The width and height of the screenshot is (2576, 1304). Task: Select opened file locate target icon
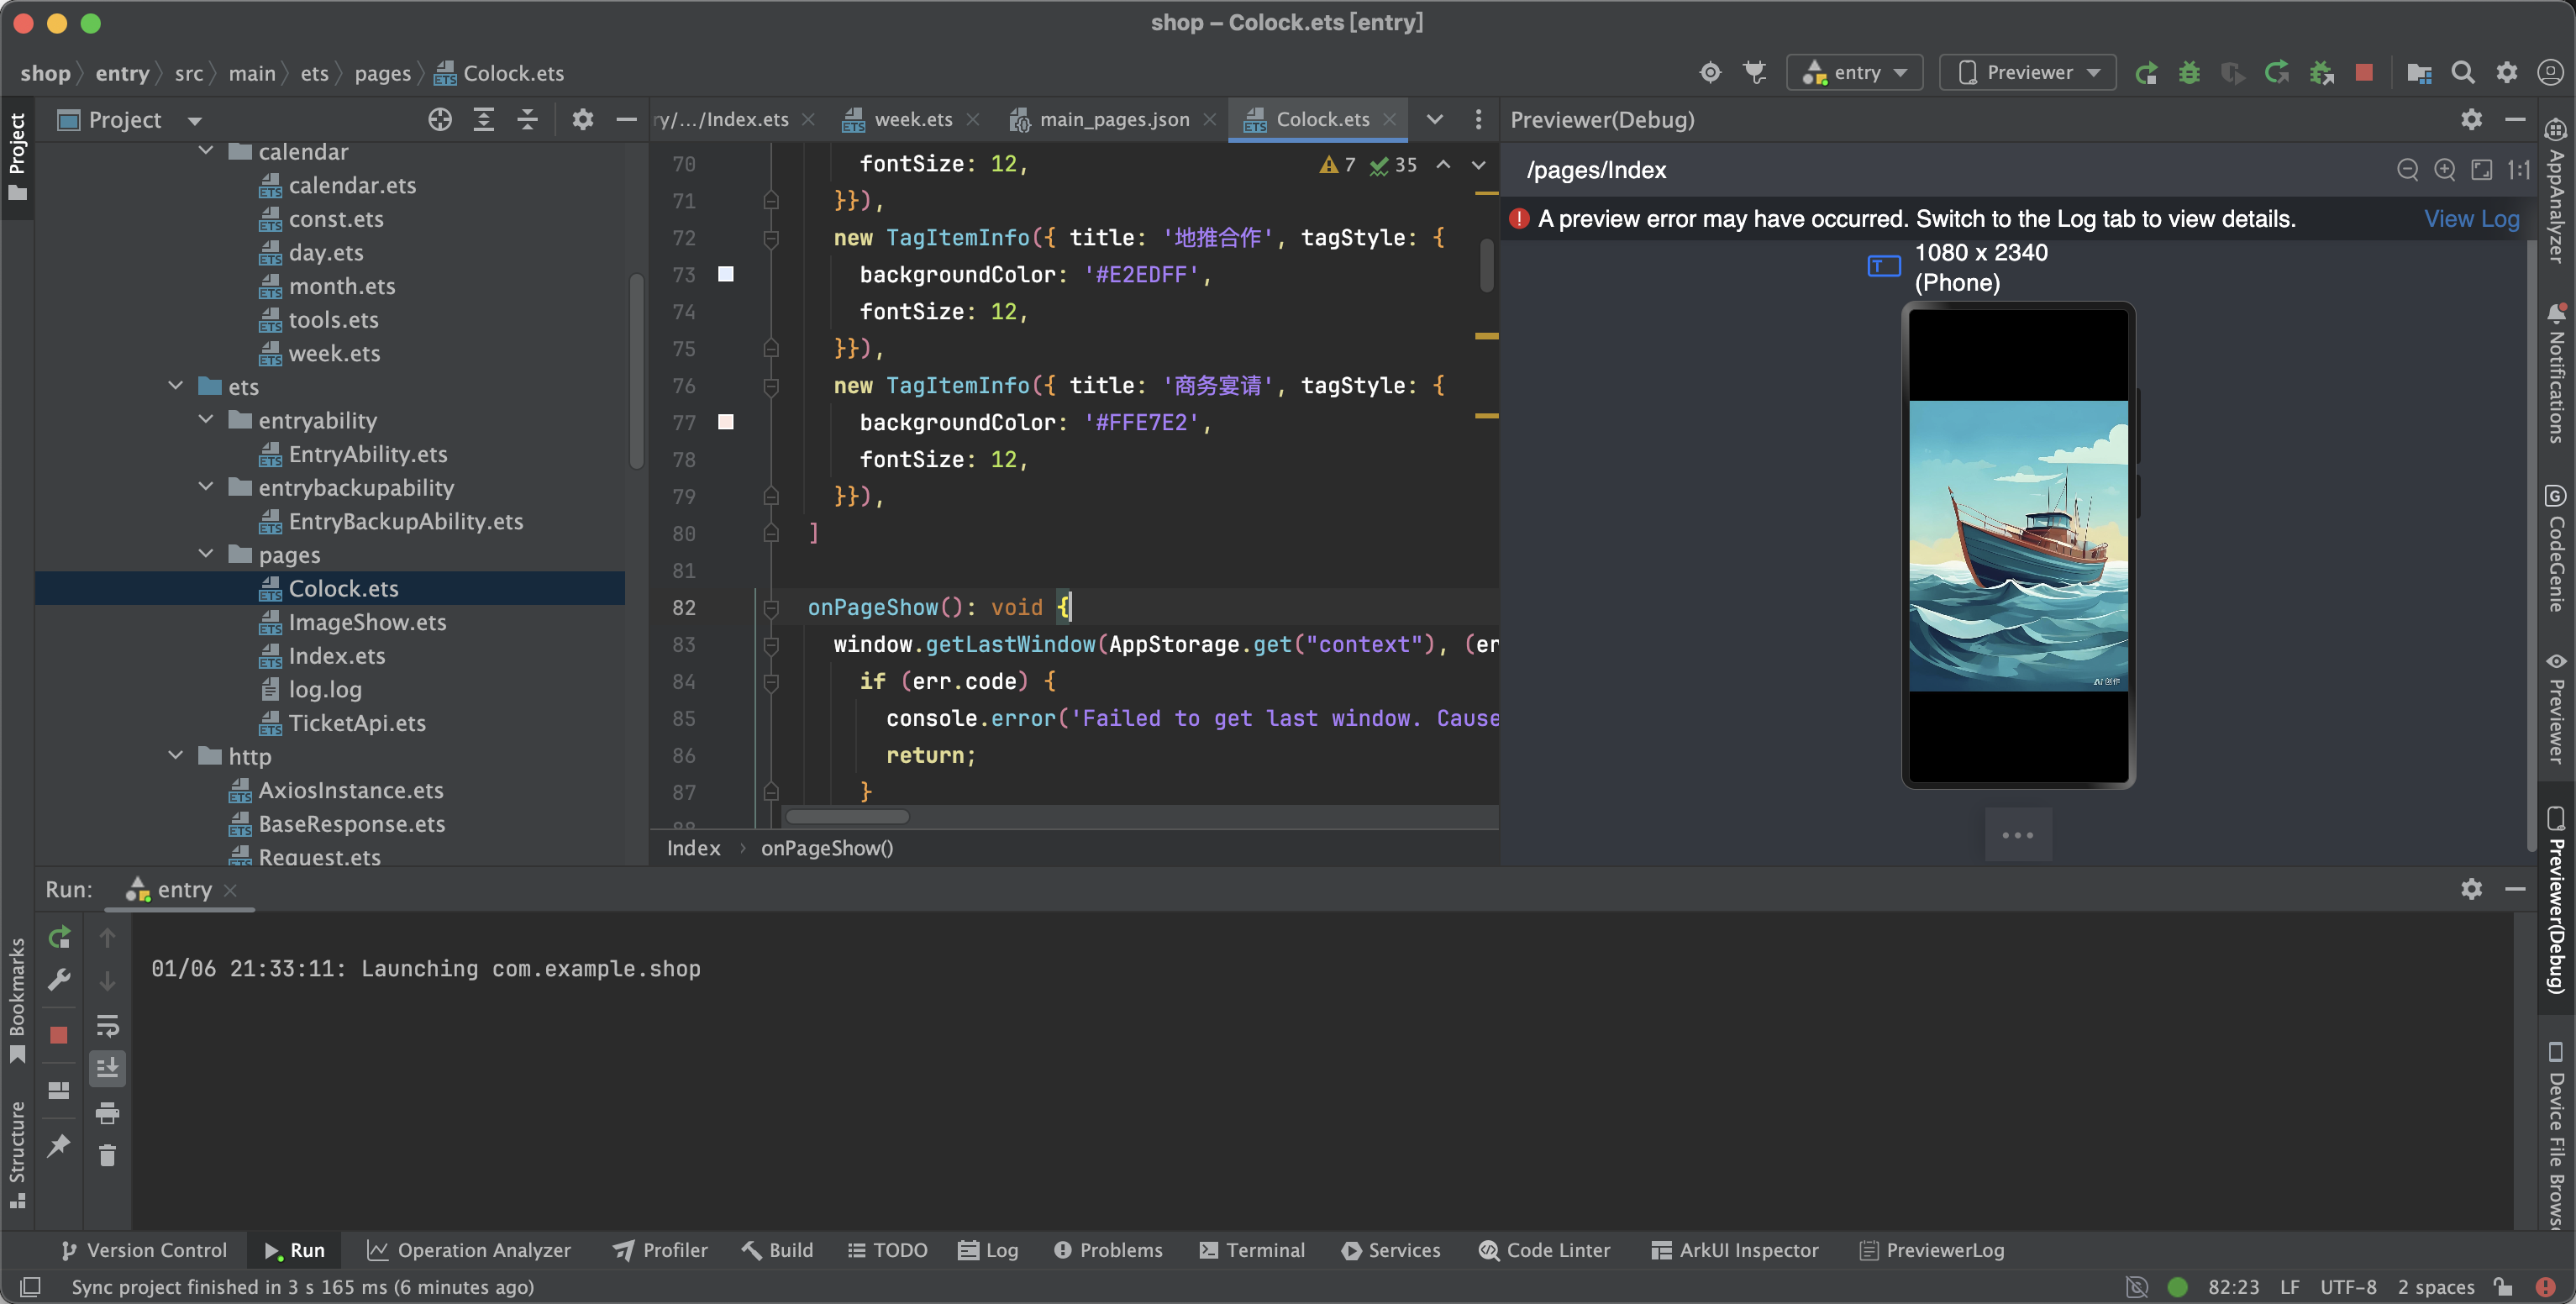440,120
